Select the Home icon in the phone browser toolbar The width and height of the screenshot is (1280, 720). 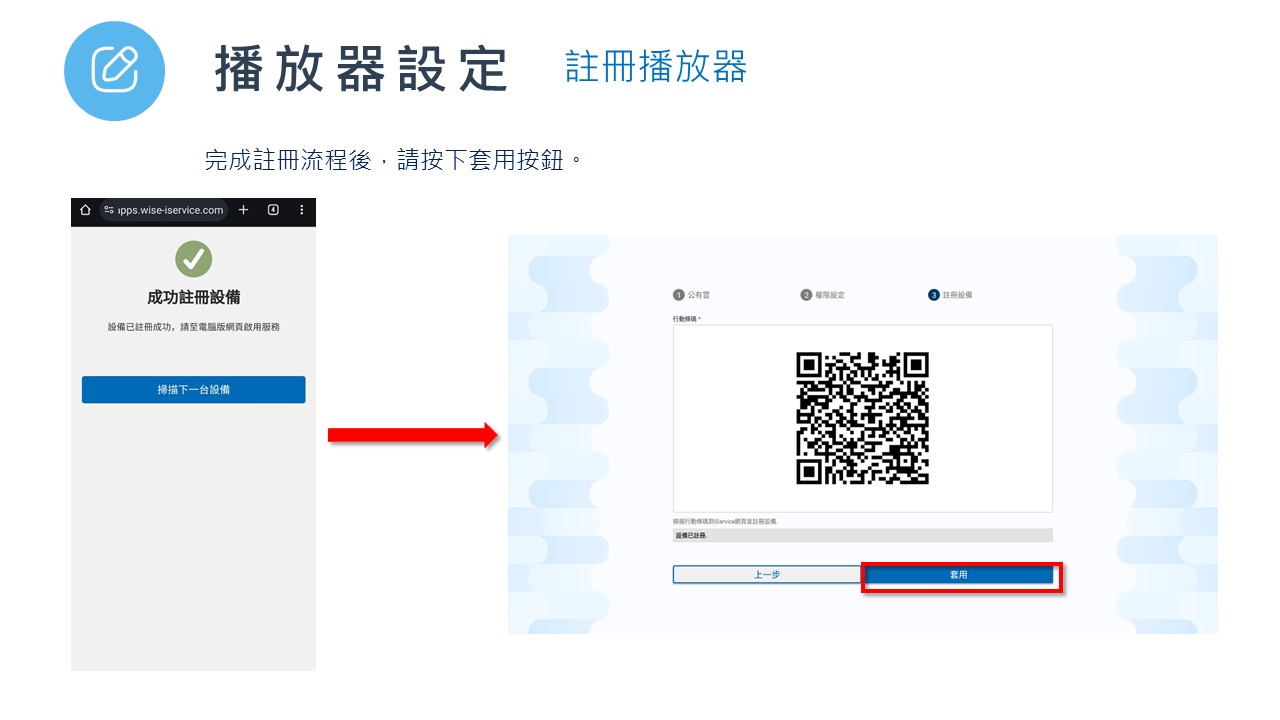tap(85, 212)
